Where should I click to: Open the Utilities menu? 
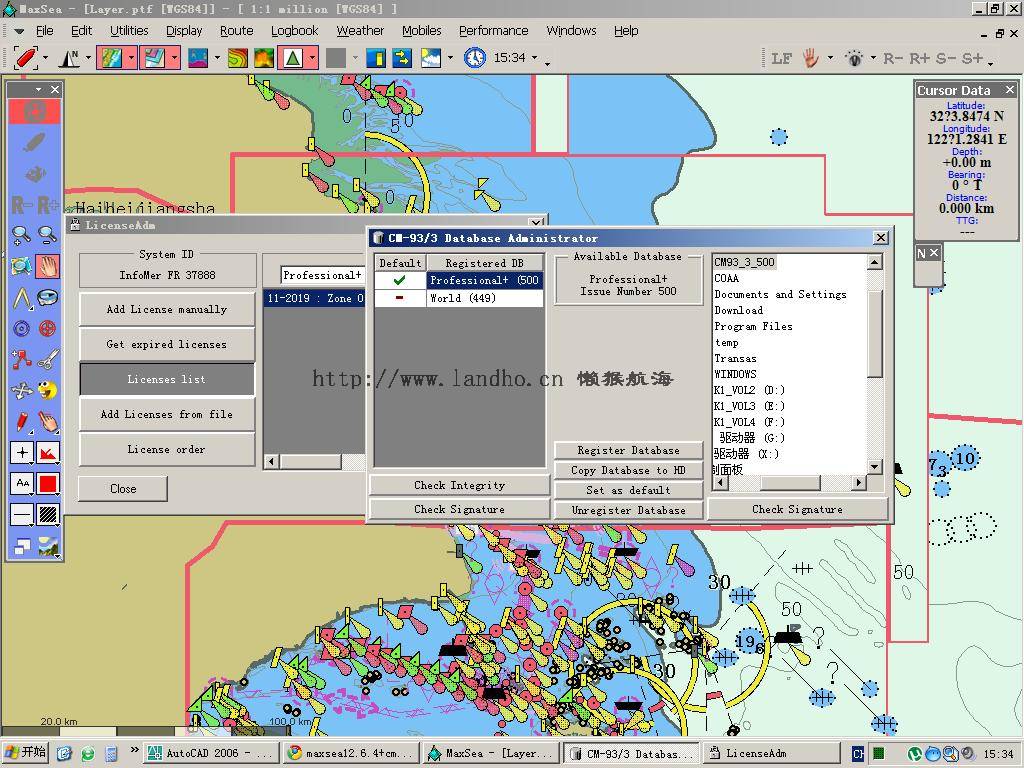click(x=129, y=31)
